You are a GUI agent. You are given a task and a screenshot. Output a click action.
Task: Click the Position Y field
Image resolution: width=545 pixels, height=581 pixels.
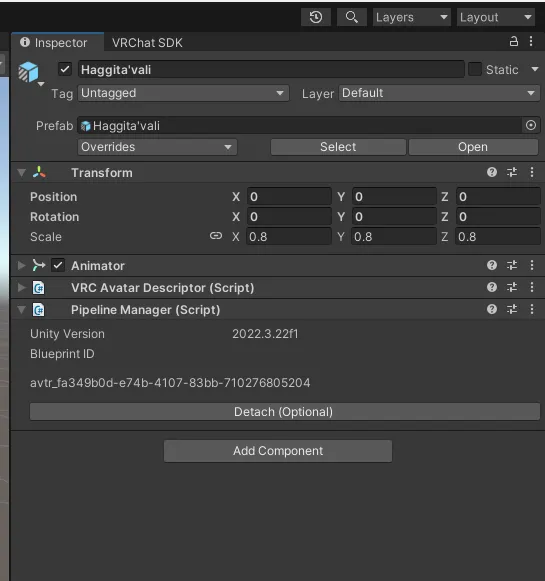tap(394, 197)
